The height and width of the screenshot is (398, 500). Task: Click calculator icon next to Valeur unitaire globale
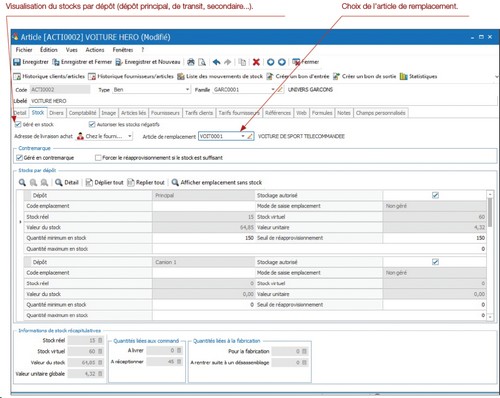(x=100, y=374)
